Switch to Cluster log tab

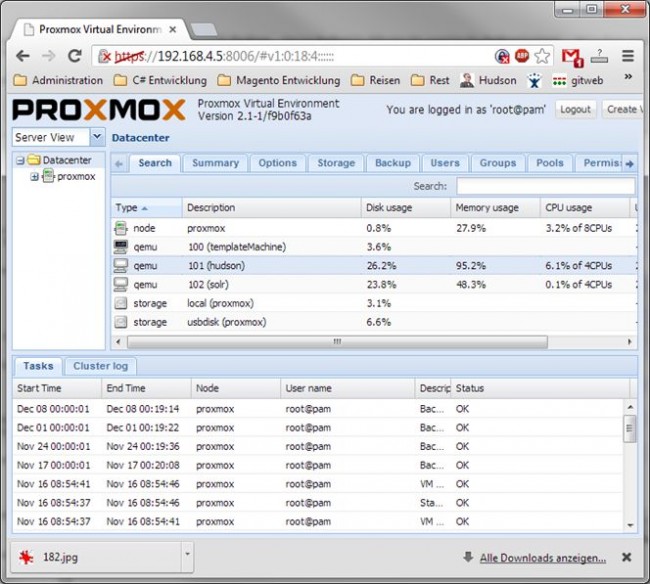(101, 366)
